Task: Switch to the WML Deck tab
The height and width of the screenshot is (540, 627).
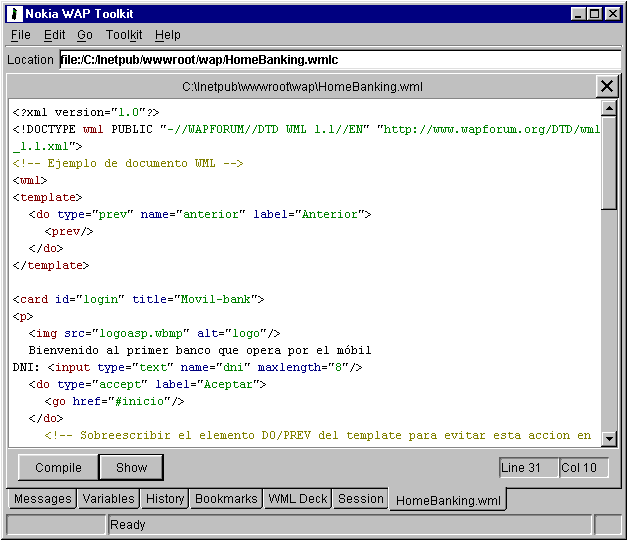Action: [298, 499]
